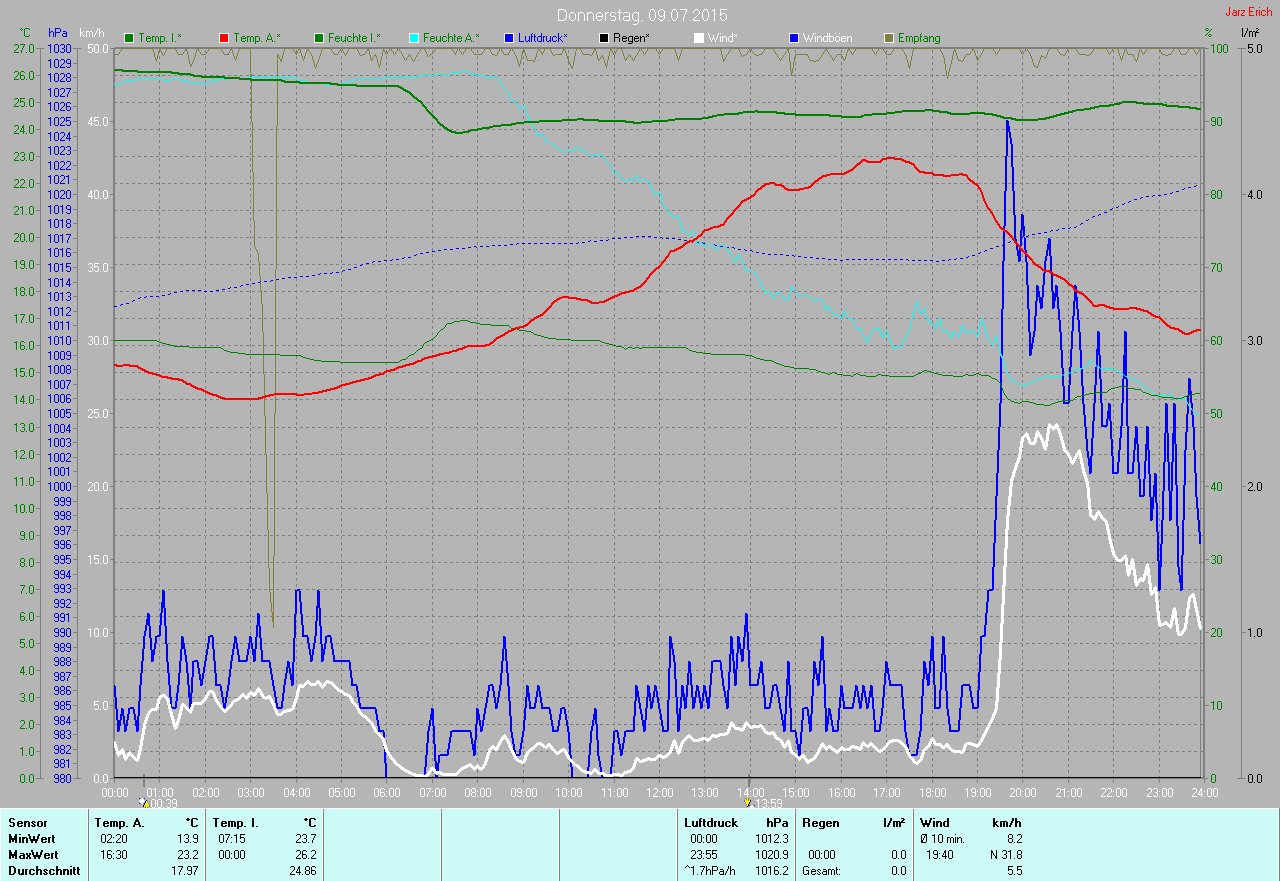The image size is (1280, 881).
Task: Click the date title Donnerstag, 09.07.2015
Action: (x=642, y=16)
